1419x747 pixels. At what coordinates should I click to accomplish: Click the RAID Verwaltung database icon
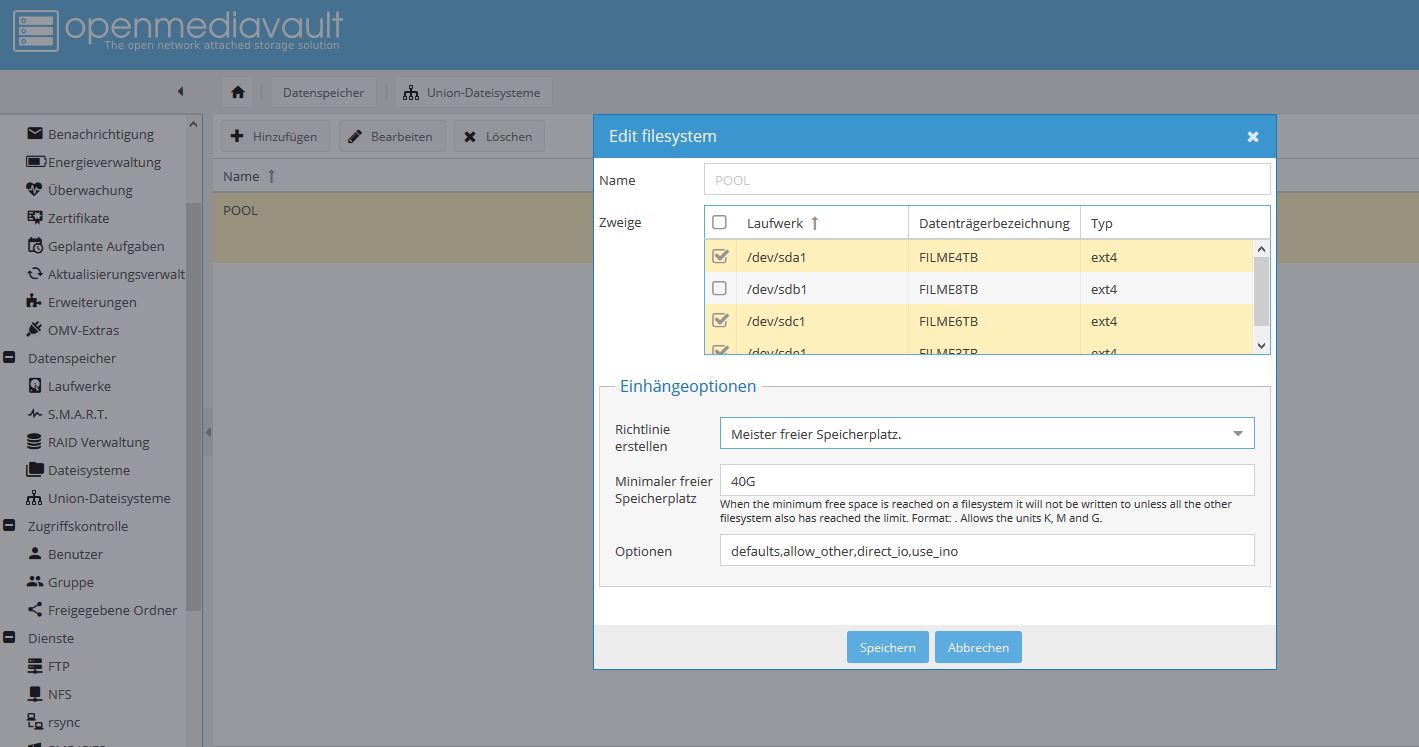(x=35, y=441)
